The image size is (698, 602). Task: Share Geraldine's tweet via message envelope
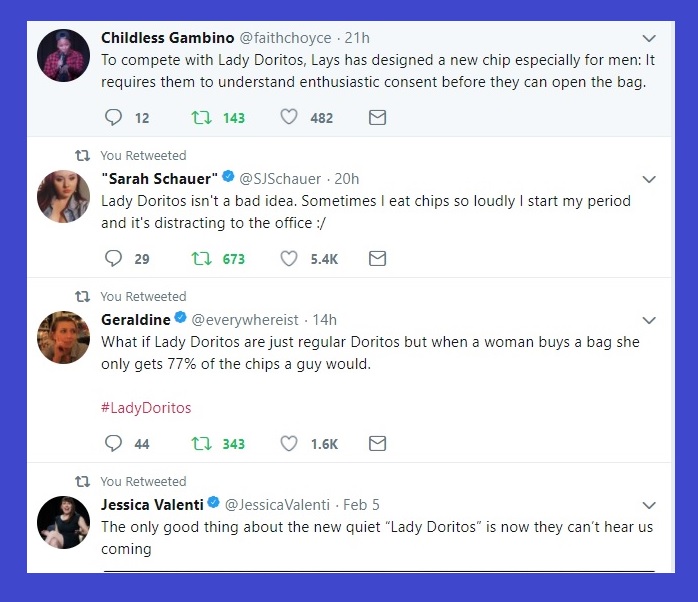[377, 444]
